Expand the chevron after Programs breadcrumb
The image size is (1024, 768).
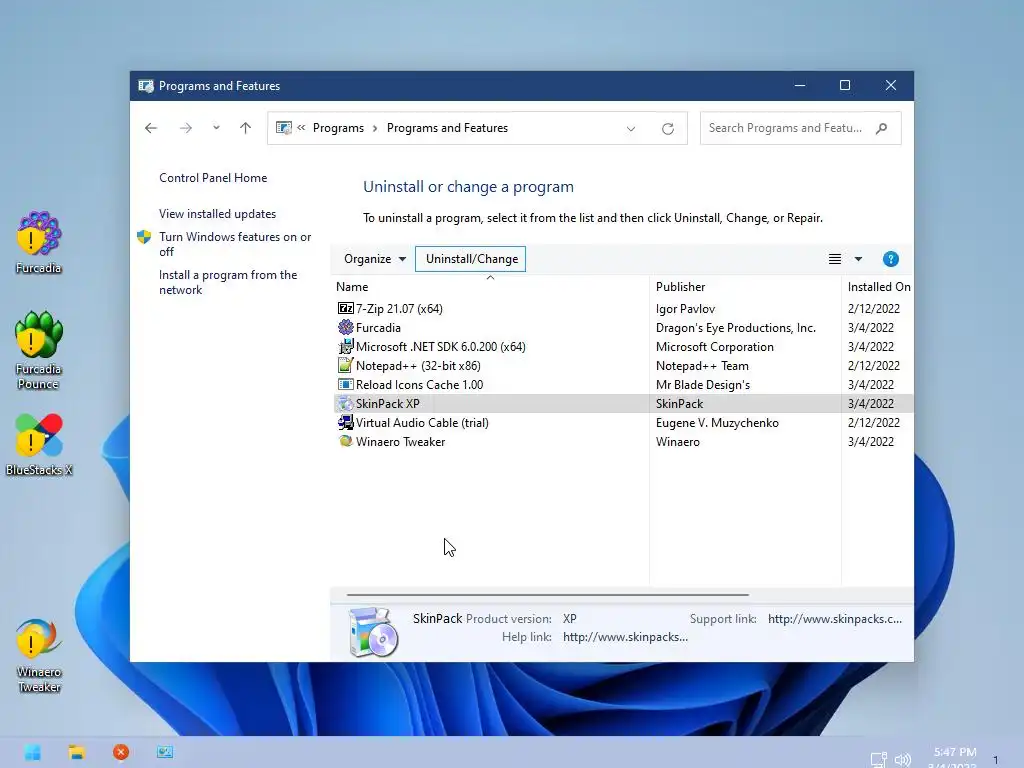[x=375, y=128]
